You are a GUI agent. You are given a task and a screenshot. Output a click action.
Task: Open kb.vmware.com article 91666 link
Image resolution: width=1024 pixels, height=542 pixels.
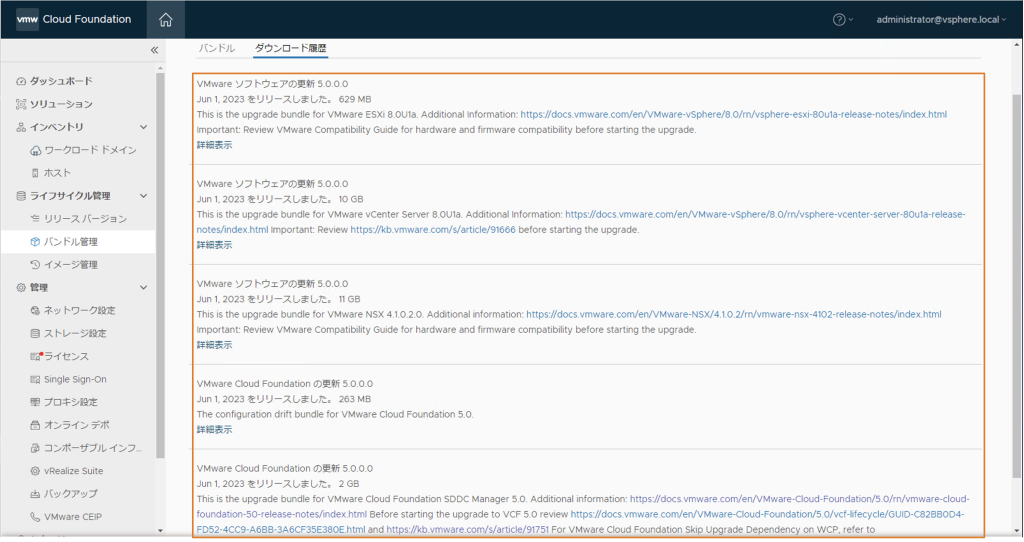click(433, 230)
